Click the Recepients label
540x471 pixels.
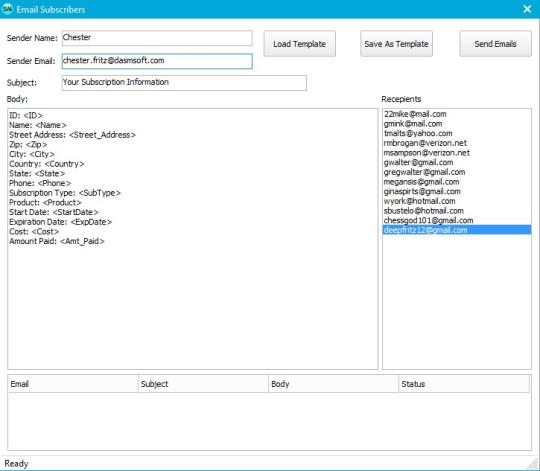tap(401, 99)
